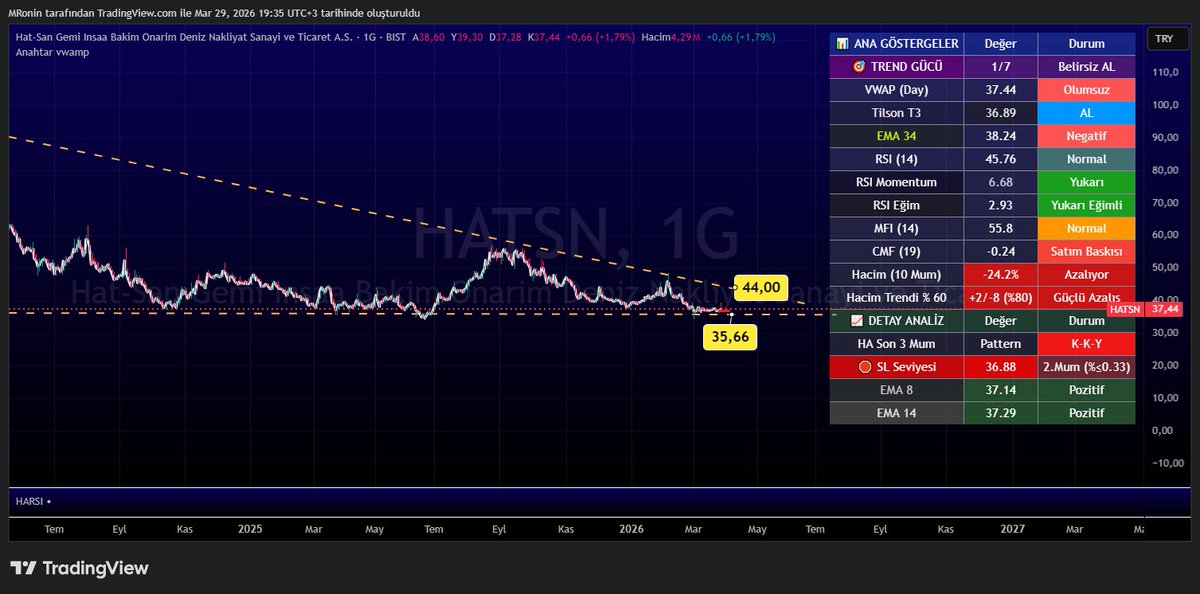Click the Hacim change value -24.2%
Screen dimensions: 1200x594
coord(1000,274)
